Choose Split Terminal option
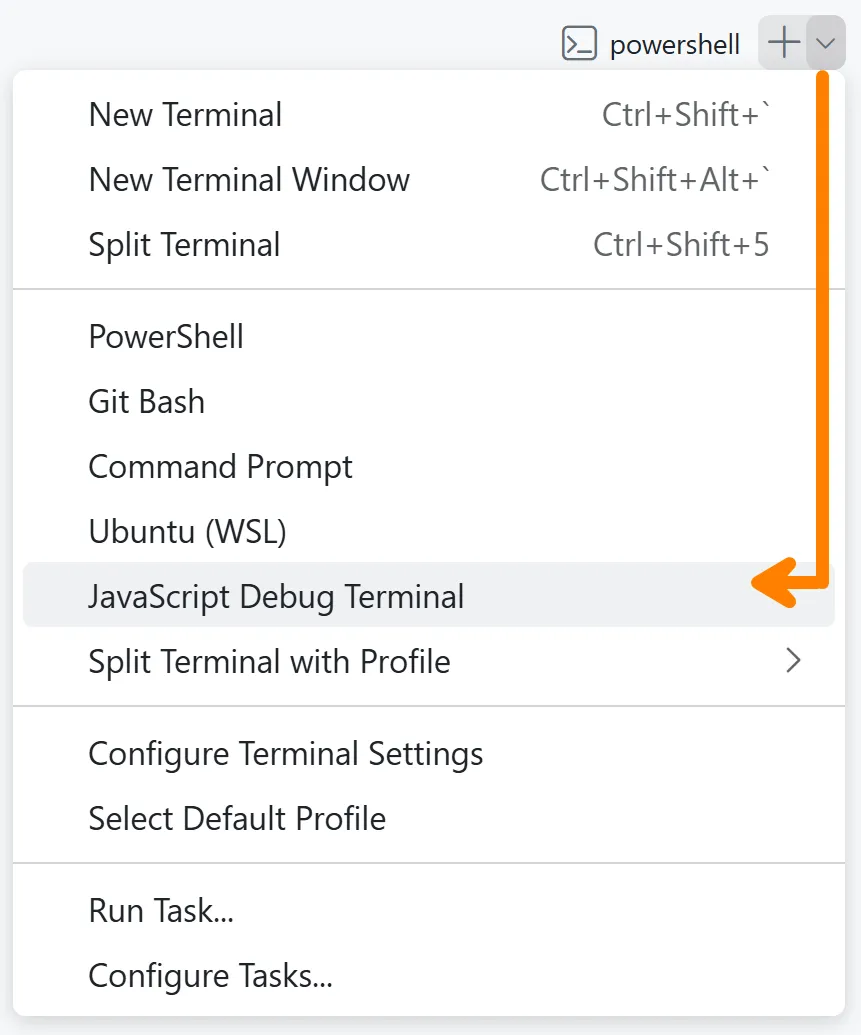 [184, 244]
